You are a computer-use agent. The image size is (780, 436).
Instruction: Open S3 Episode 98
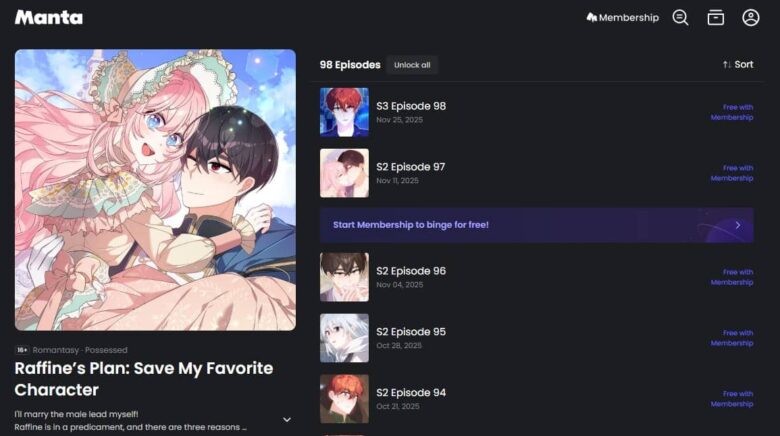[537, 112]
